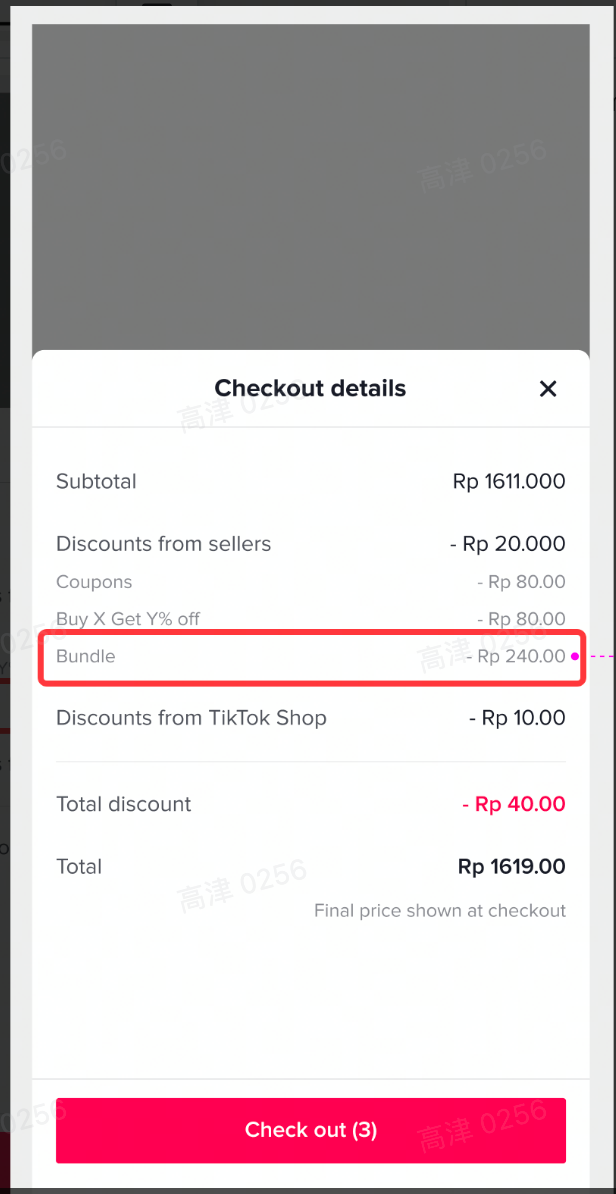Click the Checkout details title
Image resolution: width=616 pixels, height=1194 pixels.
coord(310,388)
